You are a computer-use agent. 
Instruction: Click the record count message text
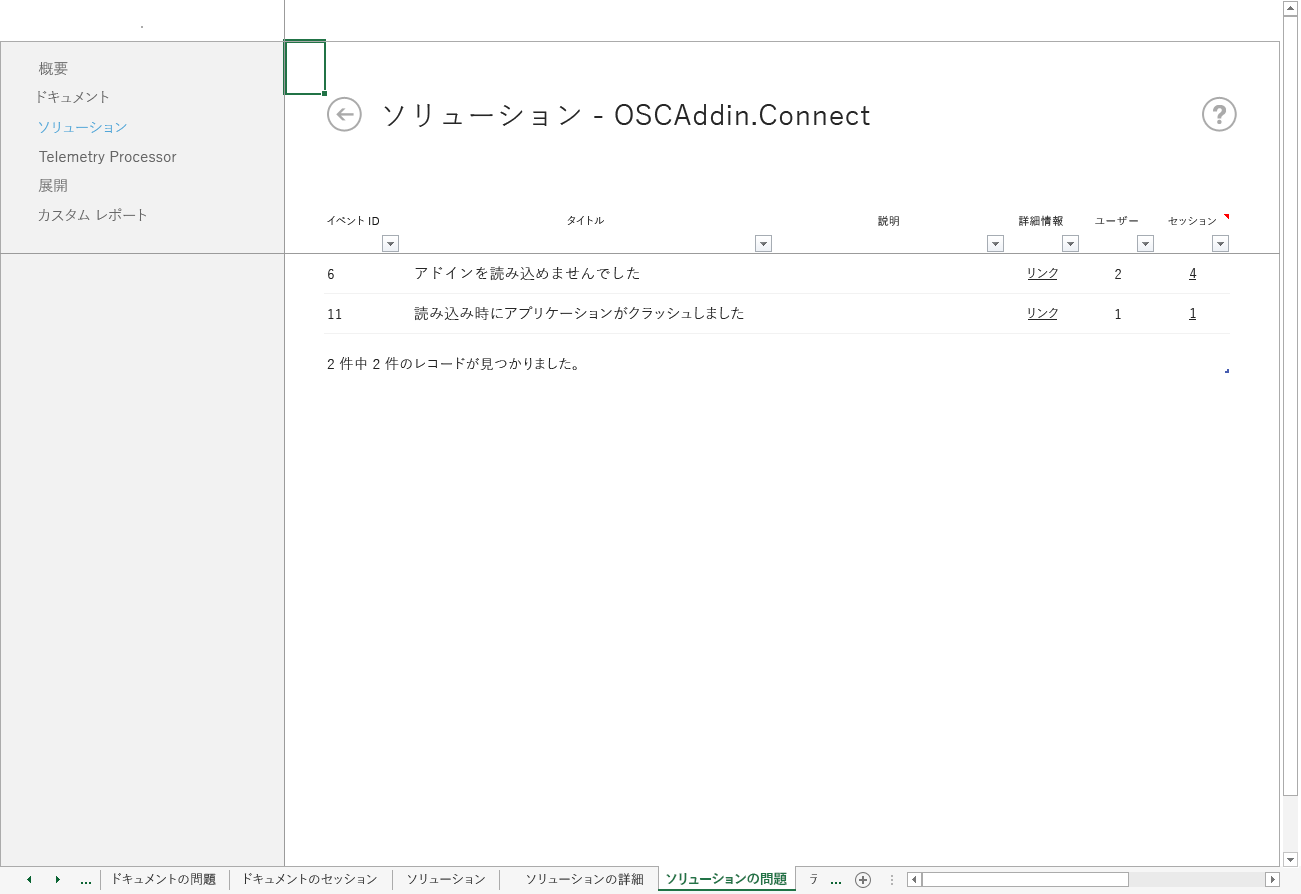[454, 364]
